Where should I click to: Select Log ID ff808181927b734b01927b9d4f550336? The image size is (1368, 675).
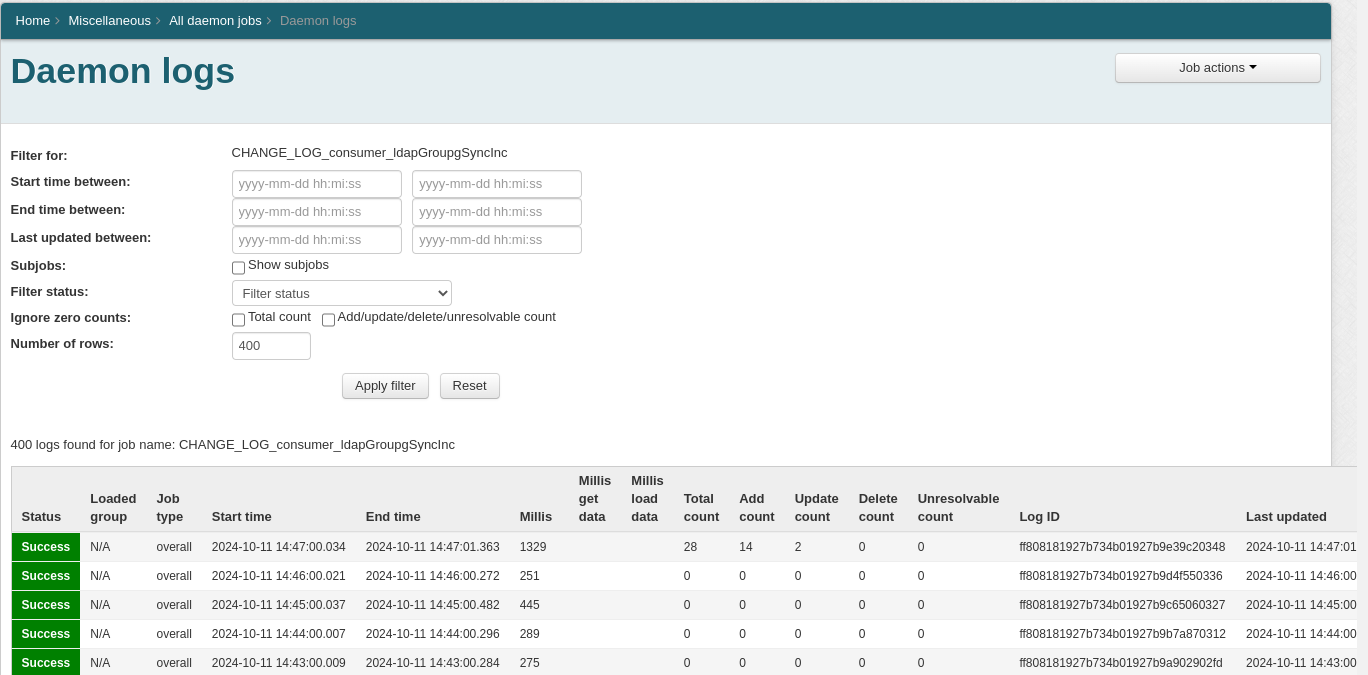(x=1120, y=576)
